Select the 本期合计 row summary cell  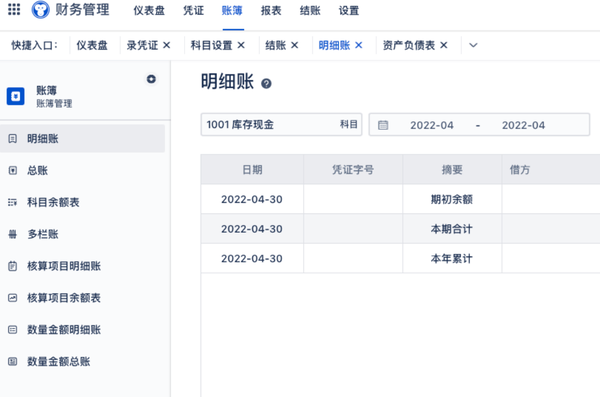(452, 229)
